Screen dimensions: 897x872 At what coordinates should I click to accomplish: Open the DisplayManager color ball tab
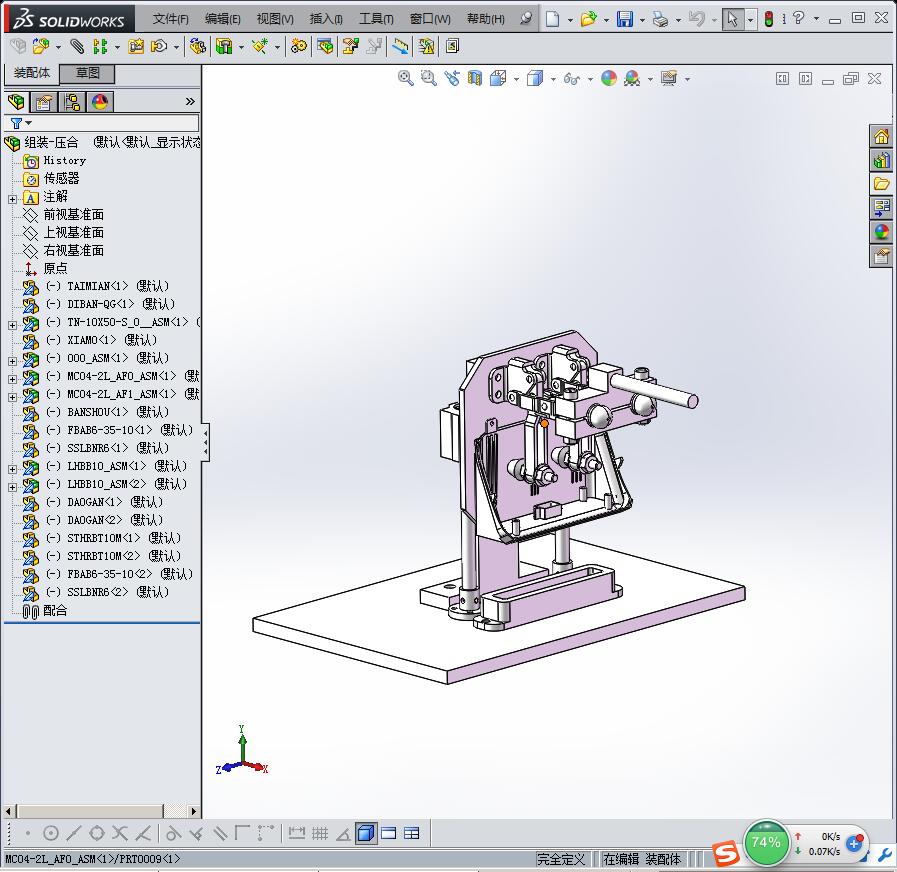click(100, 102)
